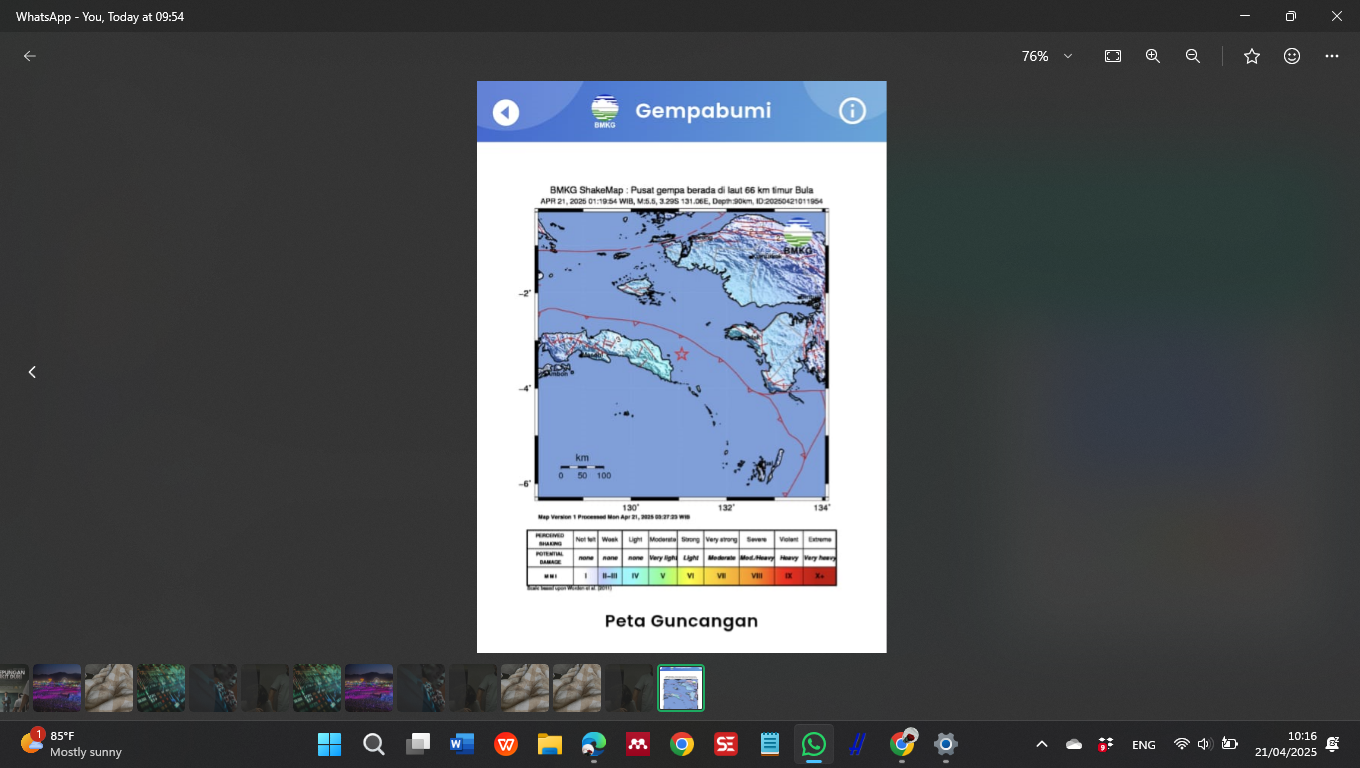Click the displayed Gempabumi shake map image

681,367
